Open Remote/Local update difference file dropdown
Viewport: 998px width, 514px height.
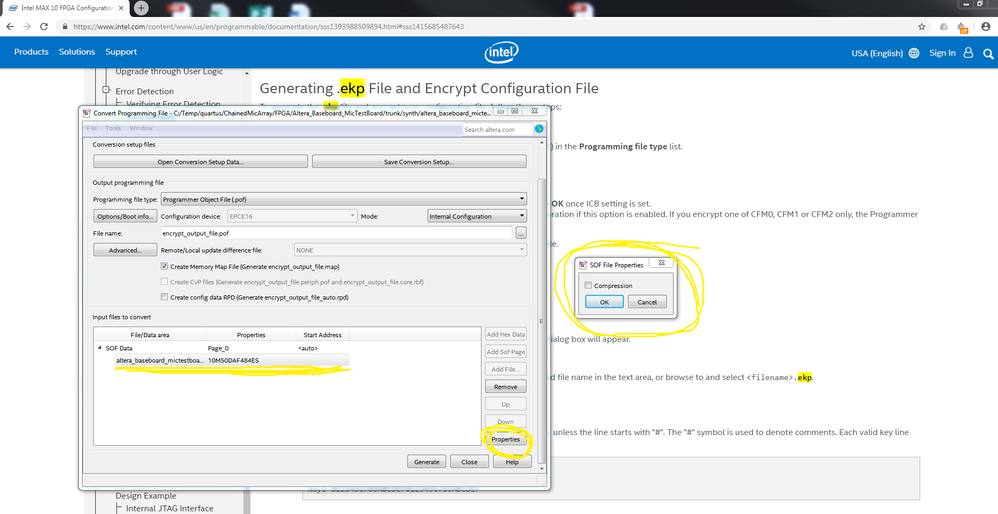pos(411,250)
